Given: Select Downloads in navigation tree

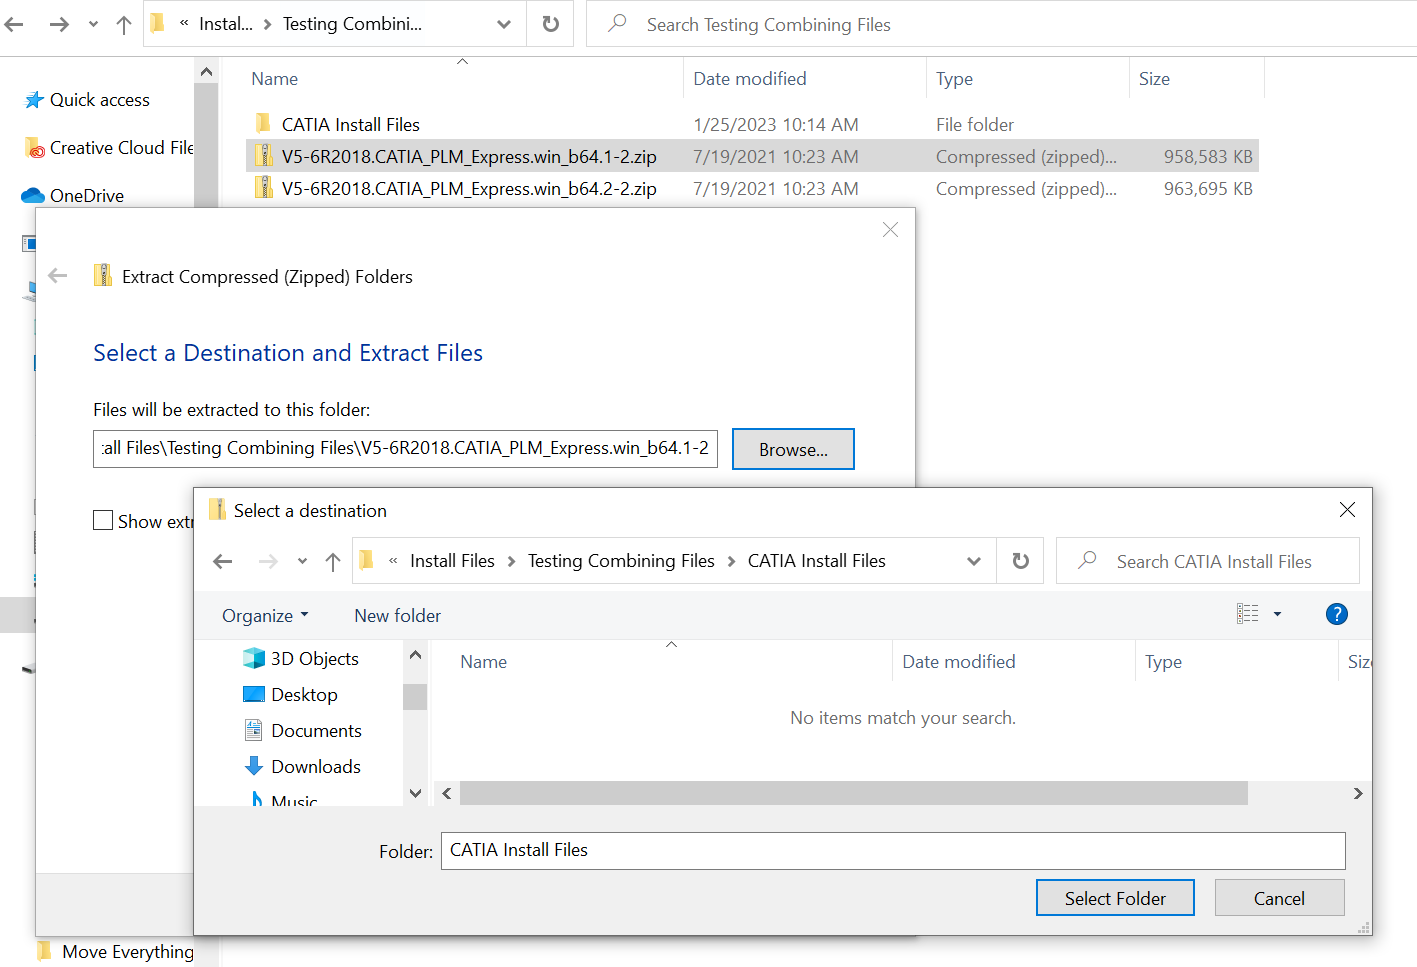Looking at the screenshot, I should coord(316,767).
